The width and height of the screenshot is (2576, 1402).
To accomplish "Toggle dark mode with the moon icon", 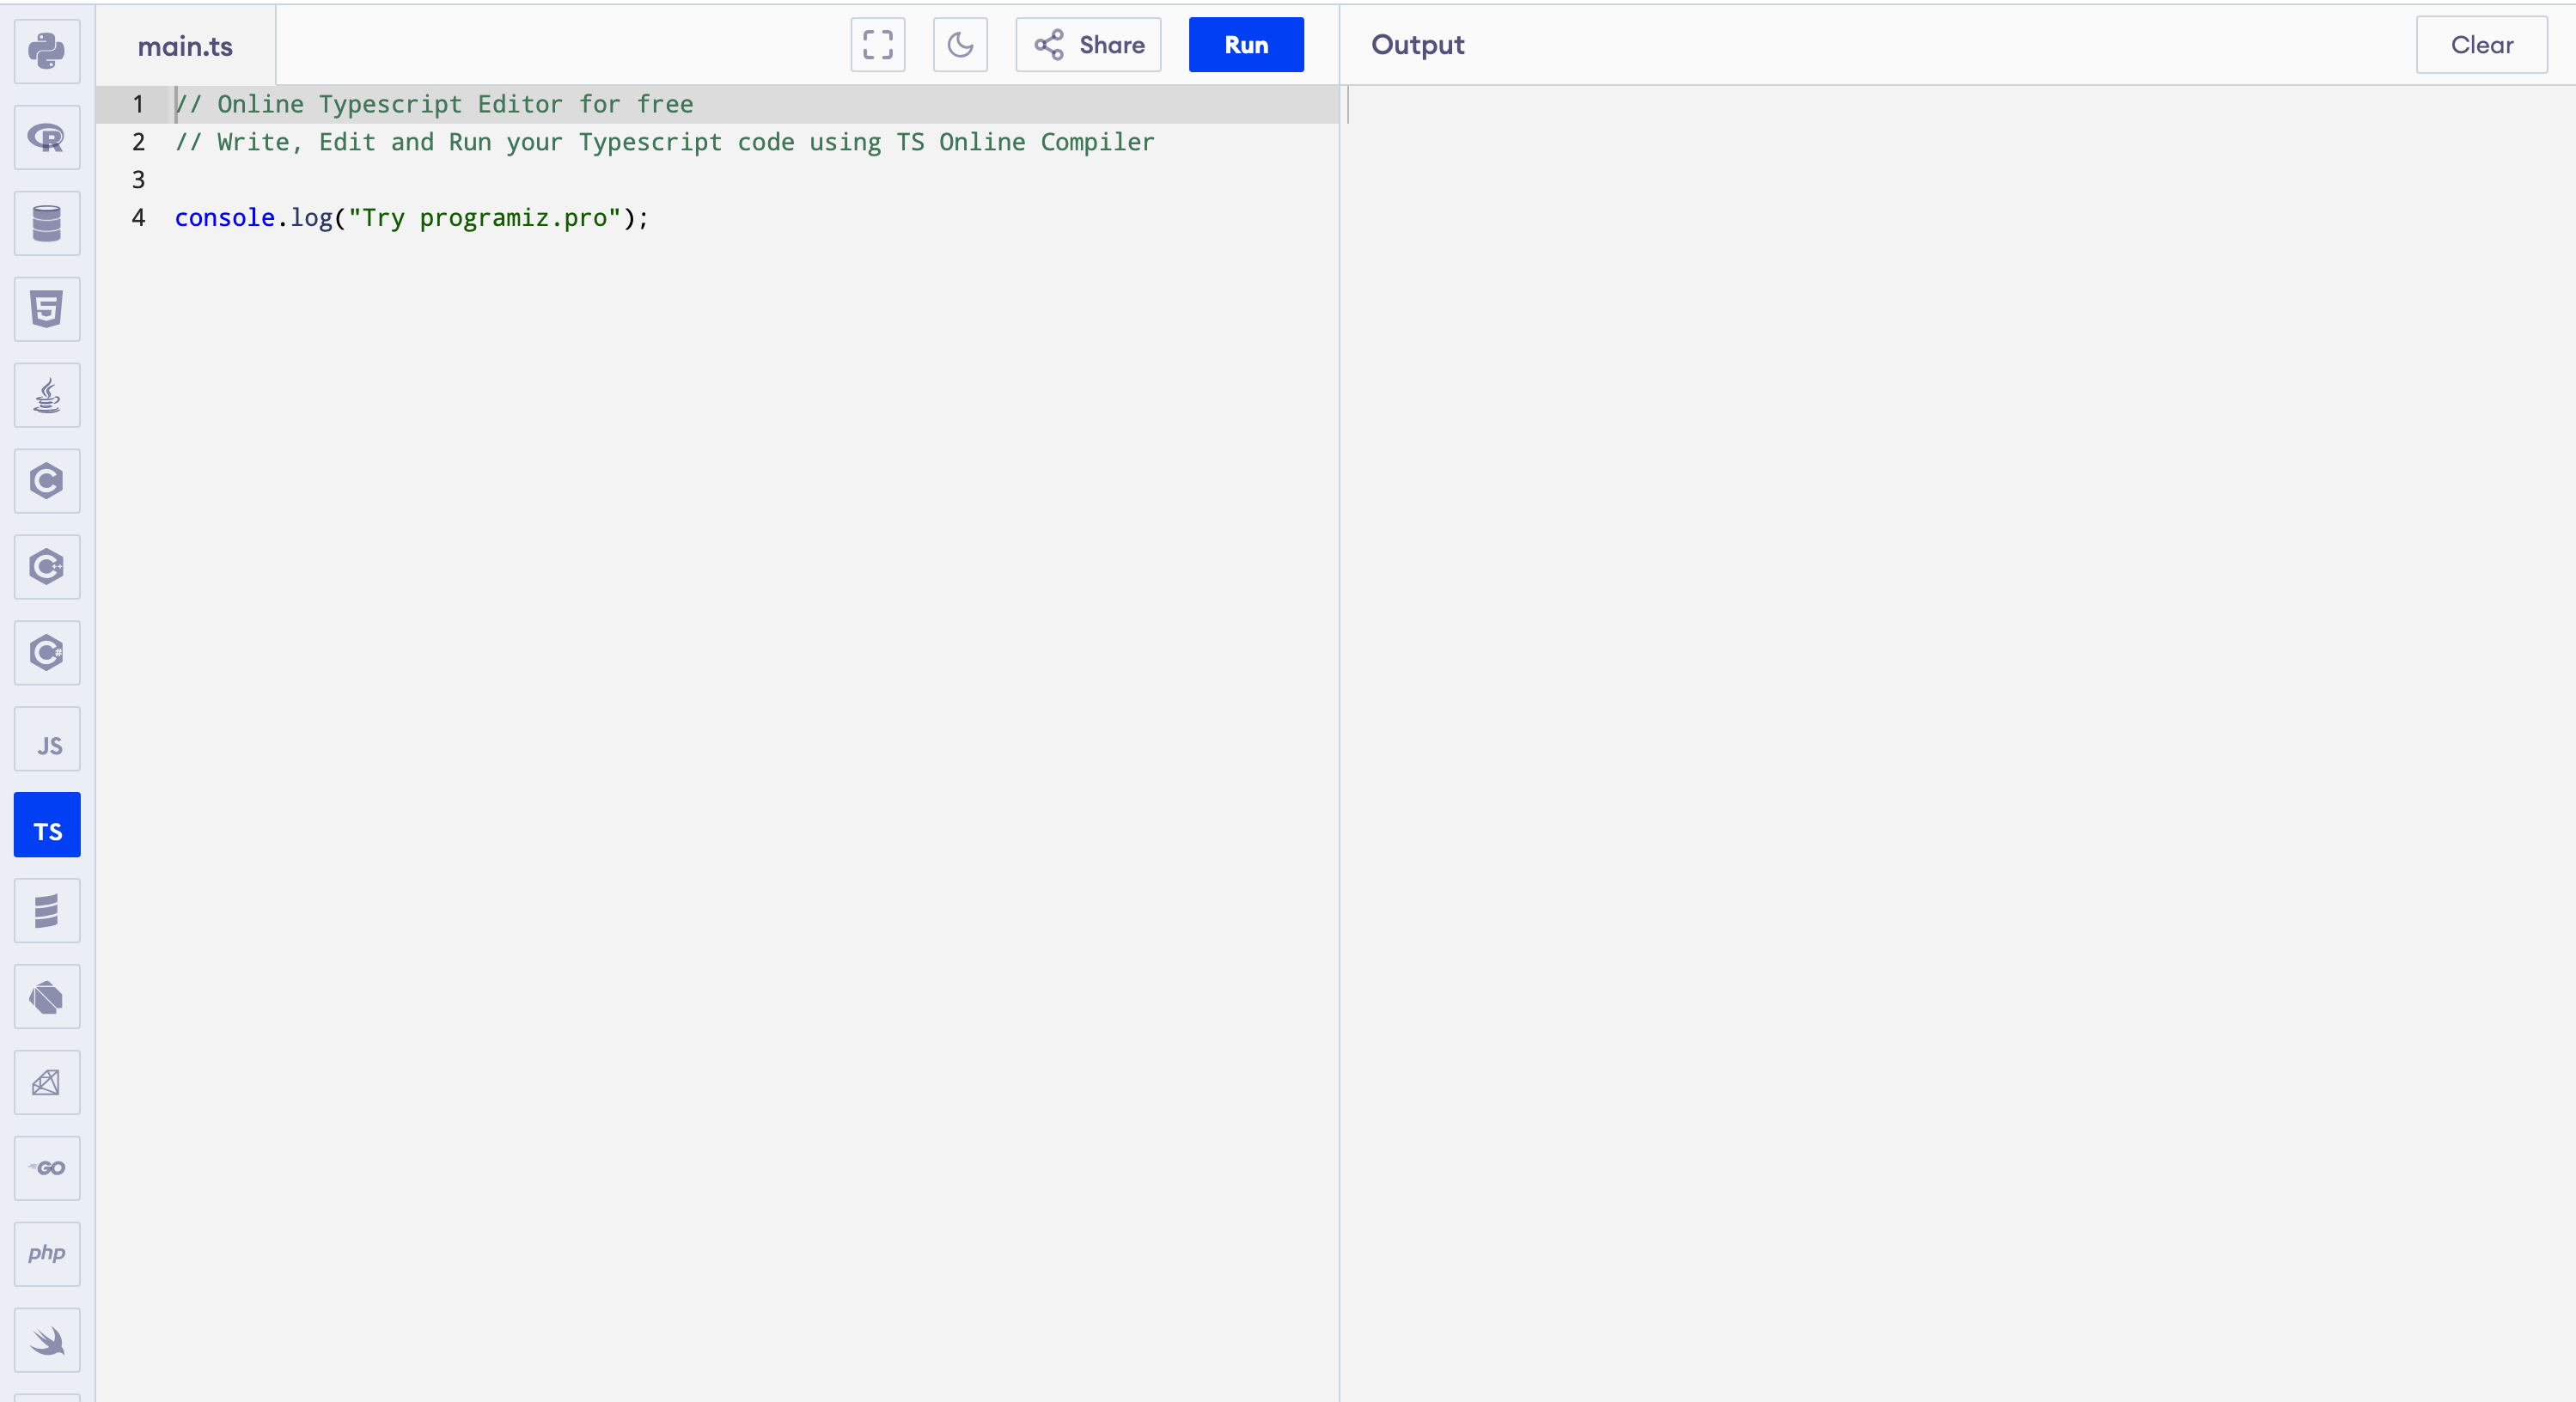I will [960, 44].
